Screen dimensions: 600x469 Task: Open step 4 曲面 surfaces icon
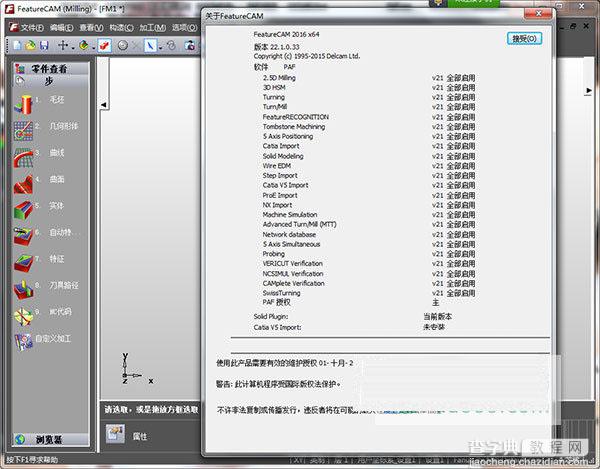click(23, 184)
